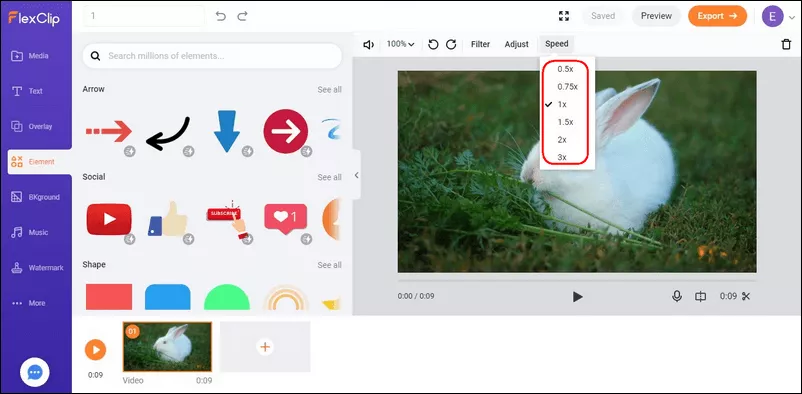Open the user profile avatar menu
802x394 pixels.
coord(772,16)
